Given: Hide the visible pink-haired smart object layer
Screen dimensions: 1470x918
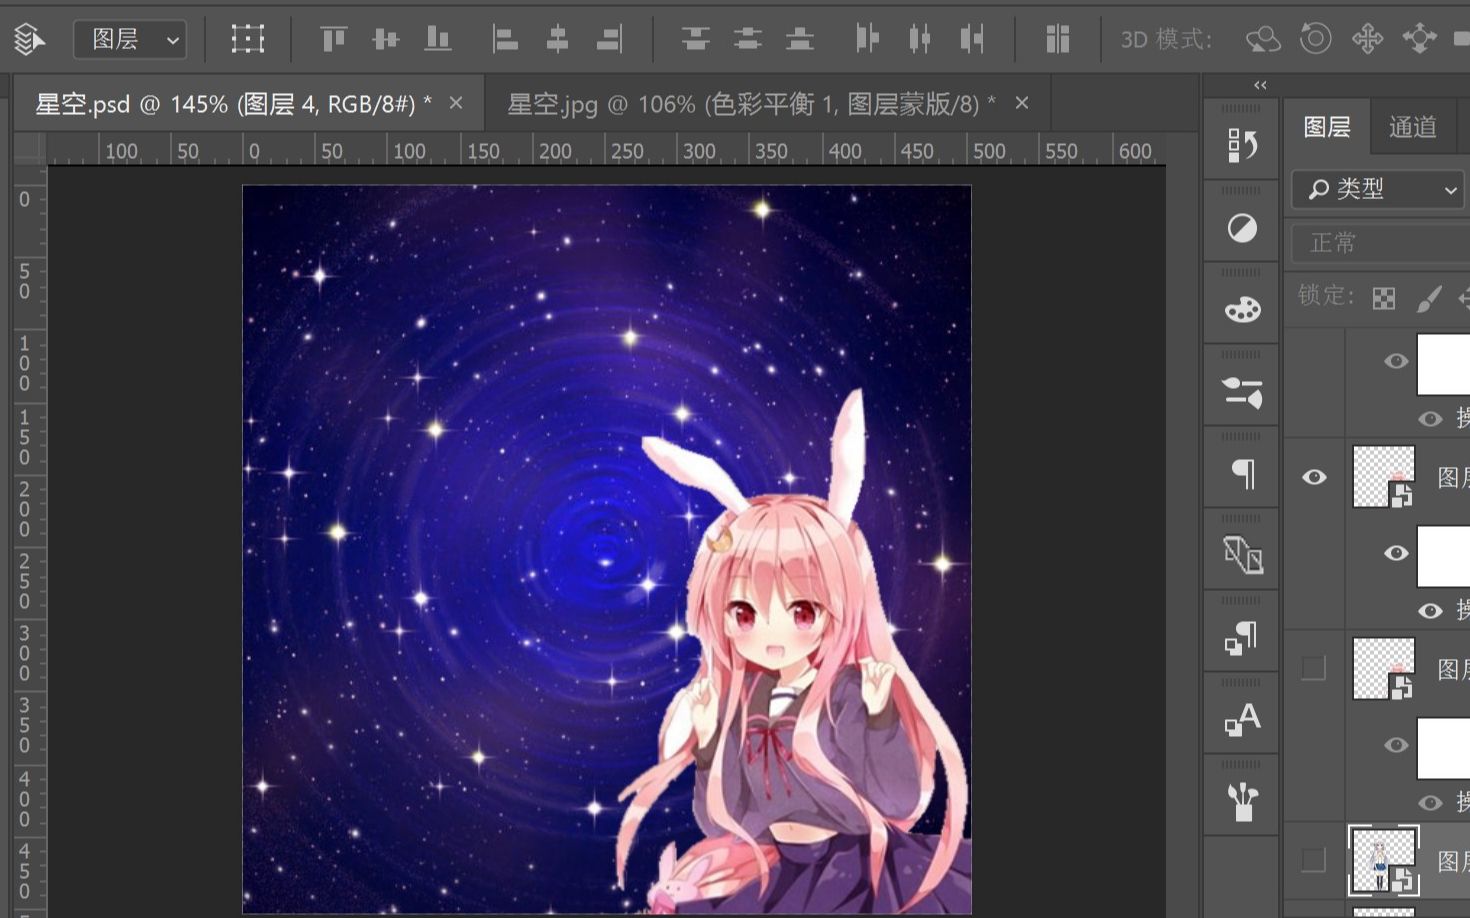Looking at the screenshot, I should [x=1314, y=477].
